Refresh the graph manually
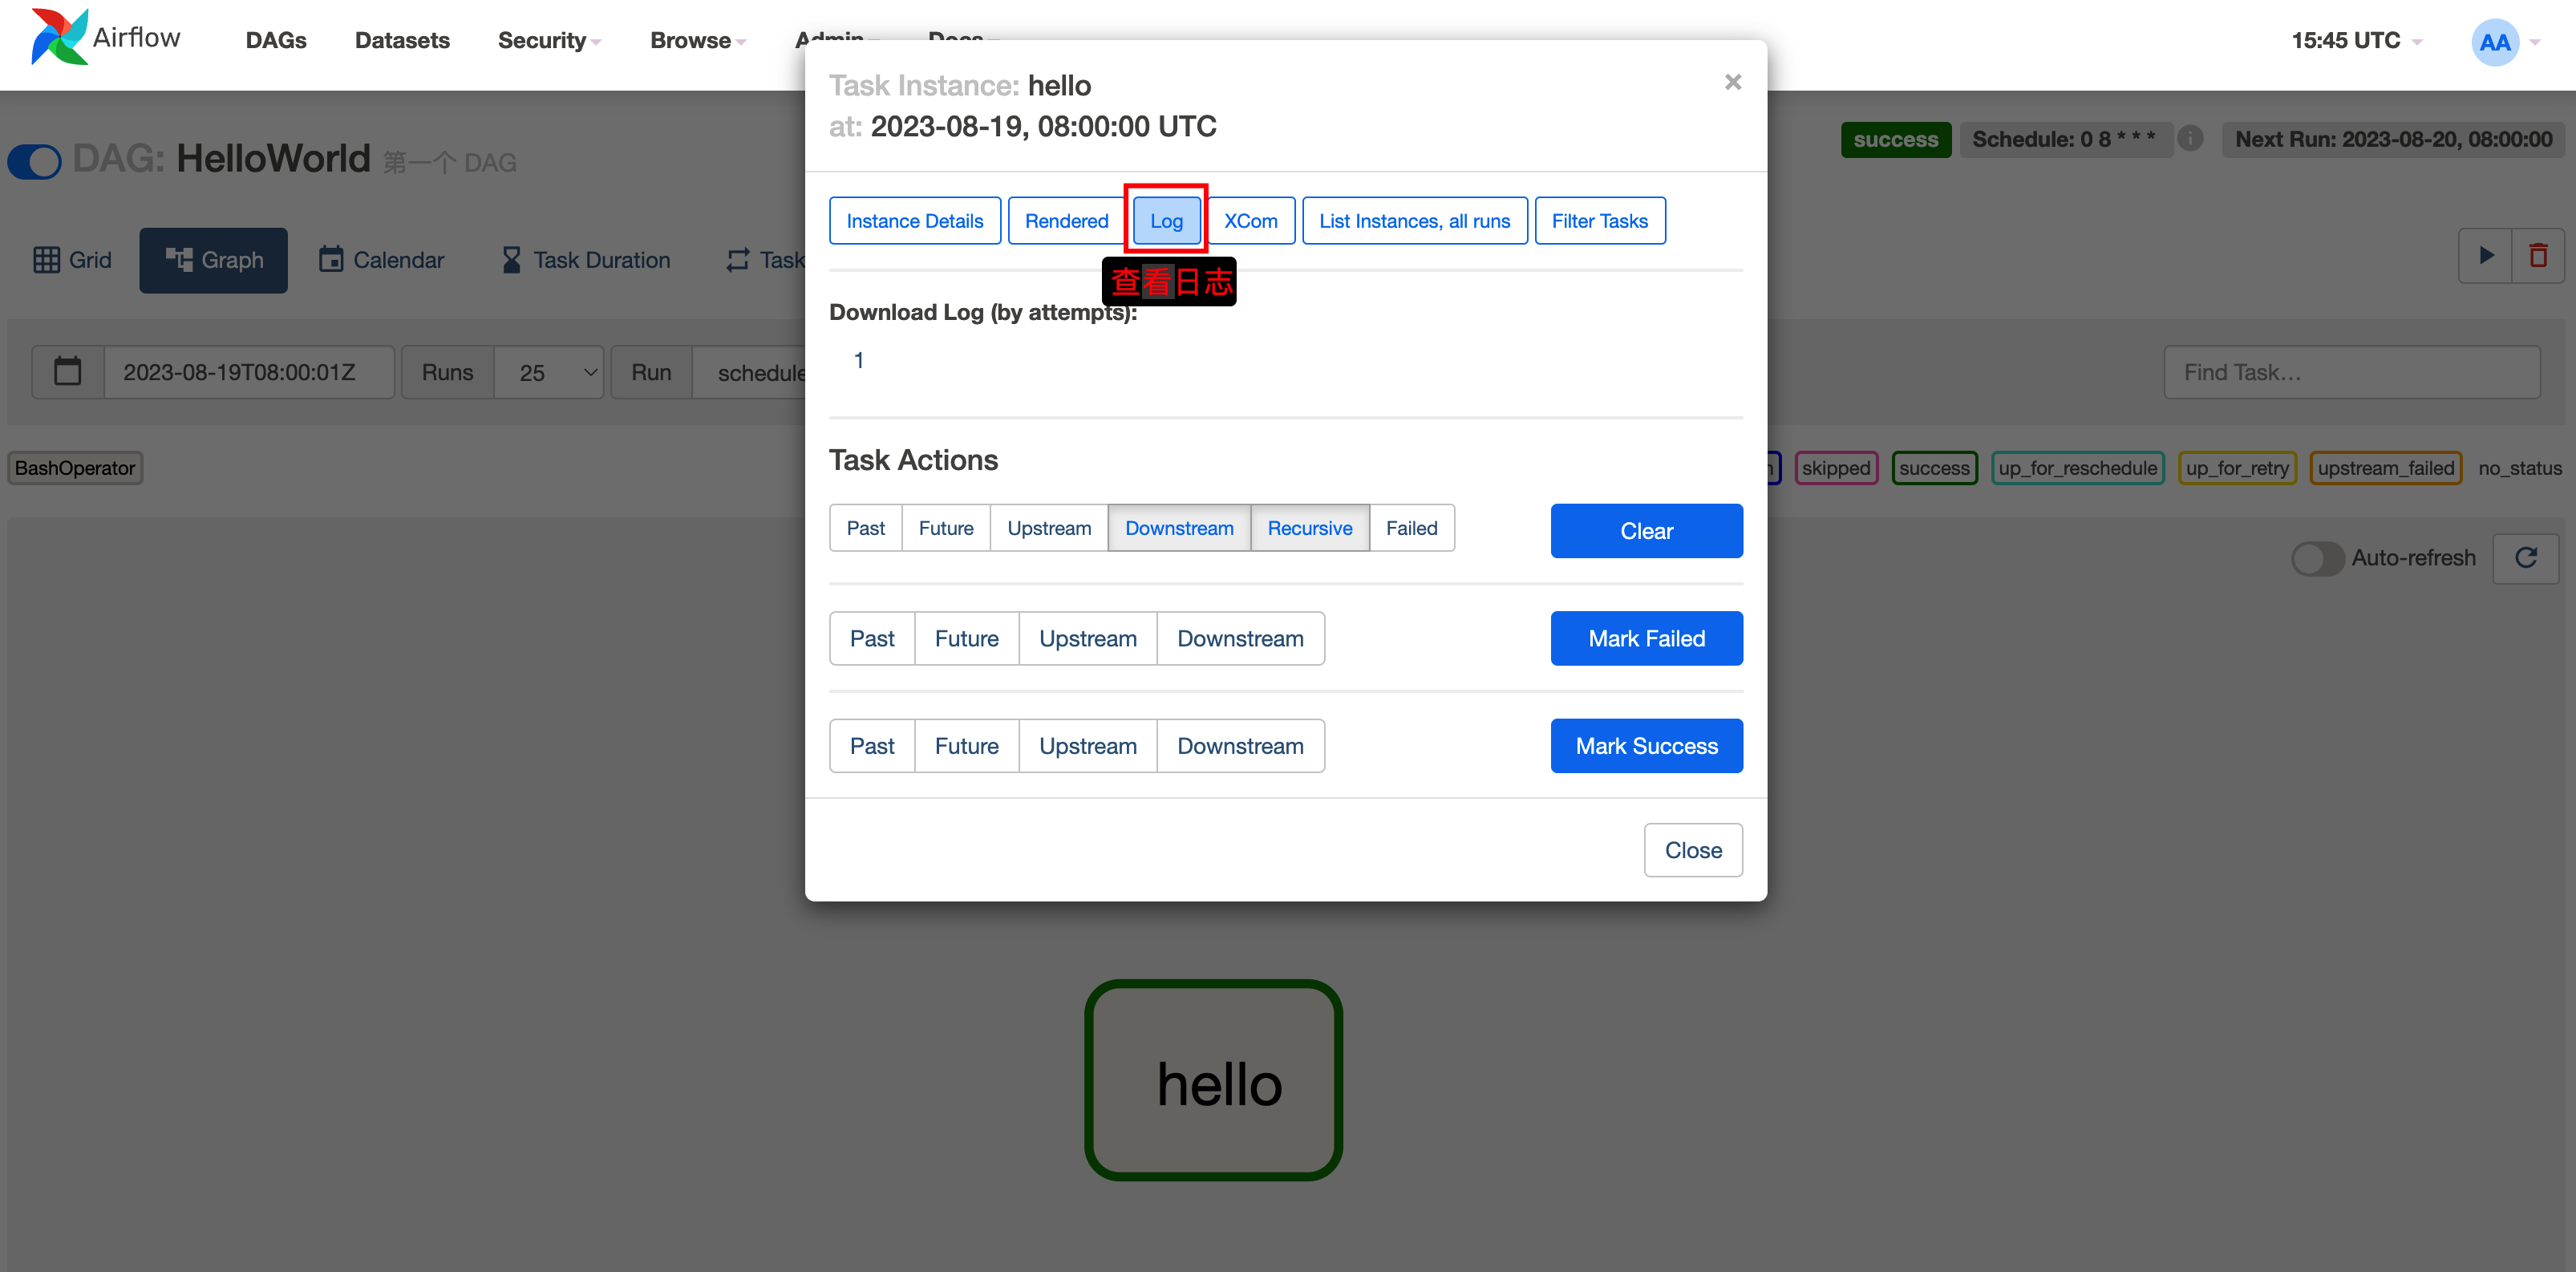This screenshot has height=1272, width=2576. 2527,558
